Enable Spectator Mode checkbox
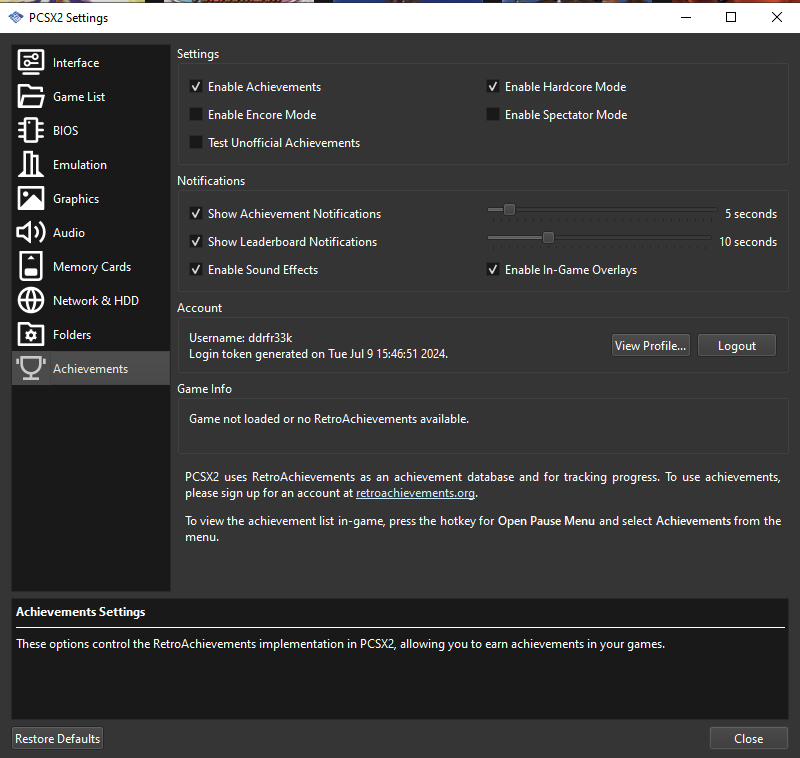This screenshot has height=758, width=800. (493, 114)
